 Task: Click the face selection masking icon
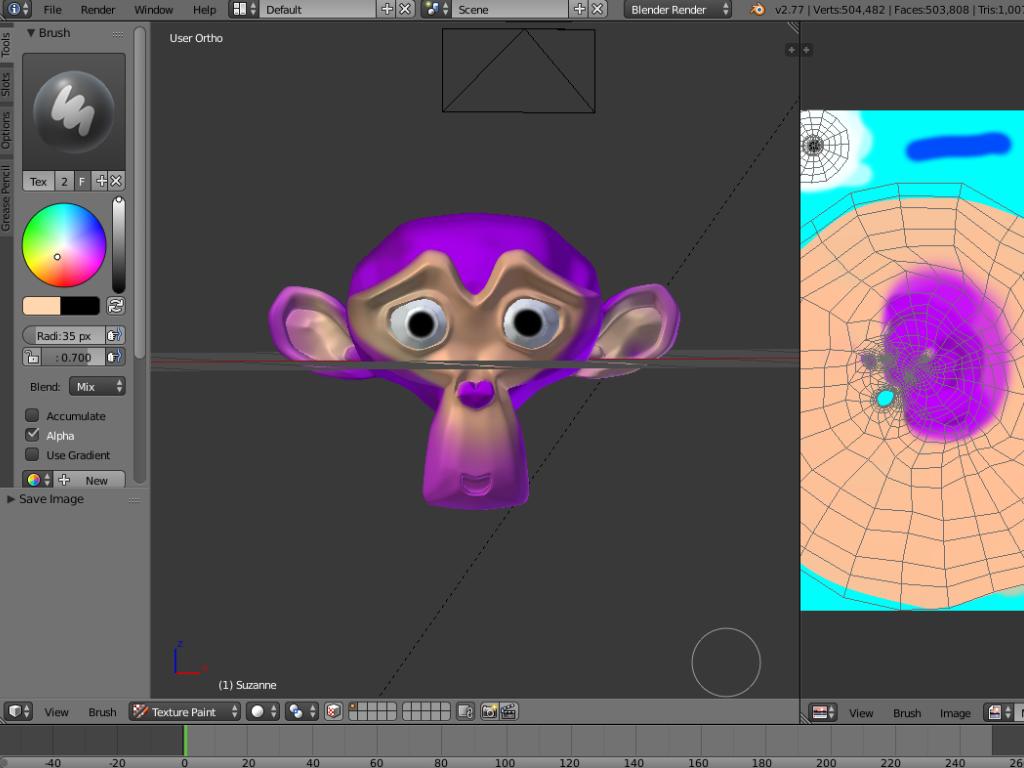click(x=334, y=712)
